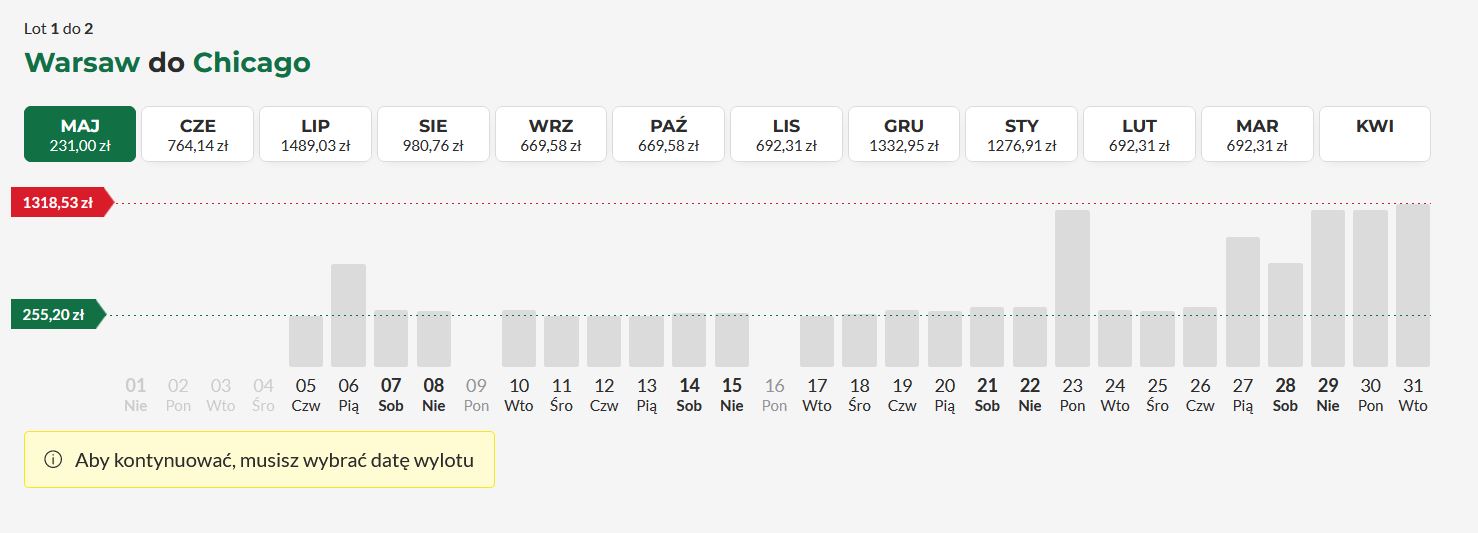Screen dimensions: 1478x533
Task: Open the LIP month tab
Action: 315,134
